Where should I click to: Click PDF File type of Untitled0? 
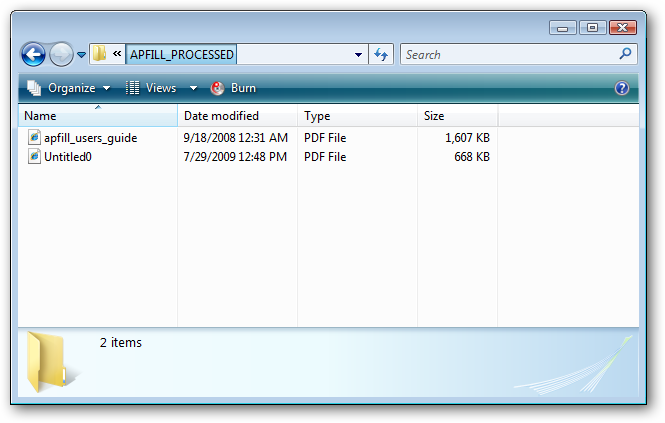click(325, 157)
